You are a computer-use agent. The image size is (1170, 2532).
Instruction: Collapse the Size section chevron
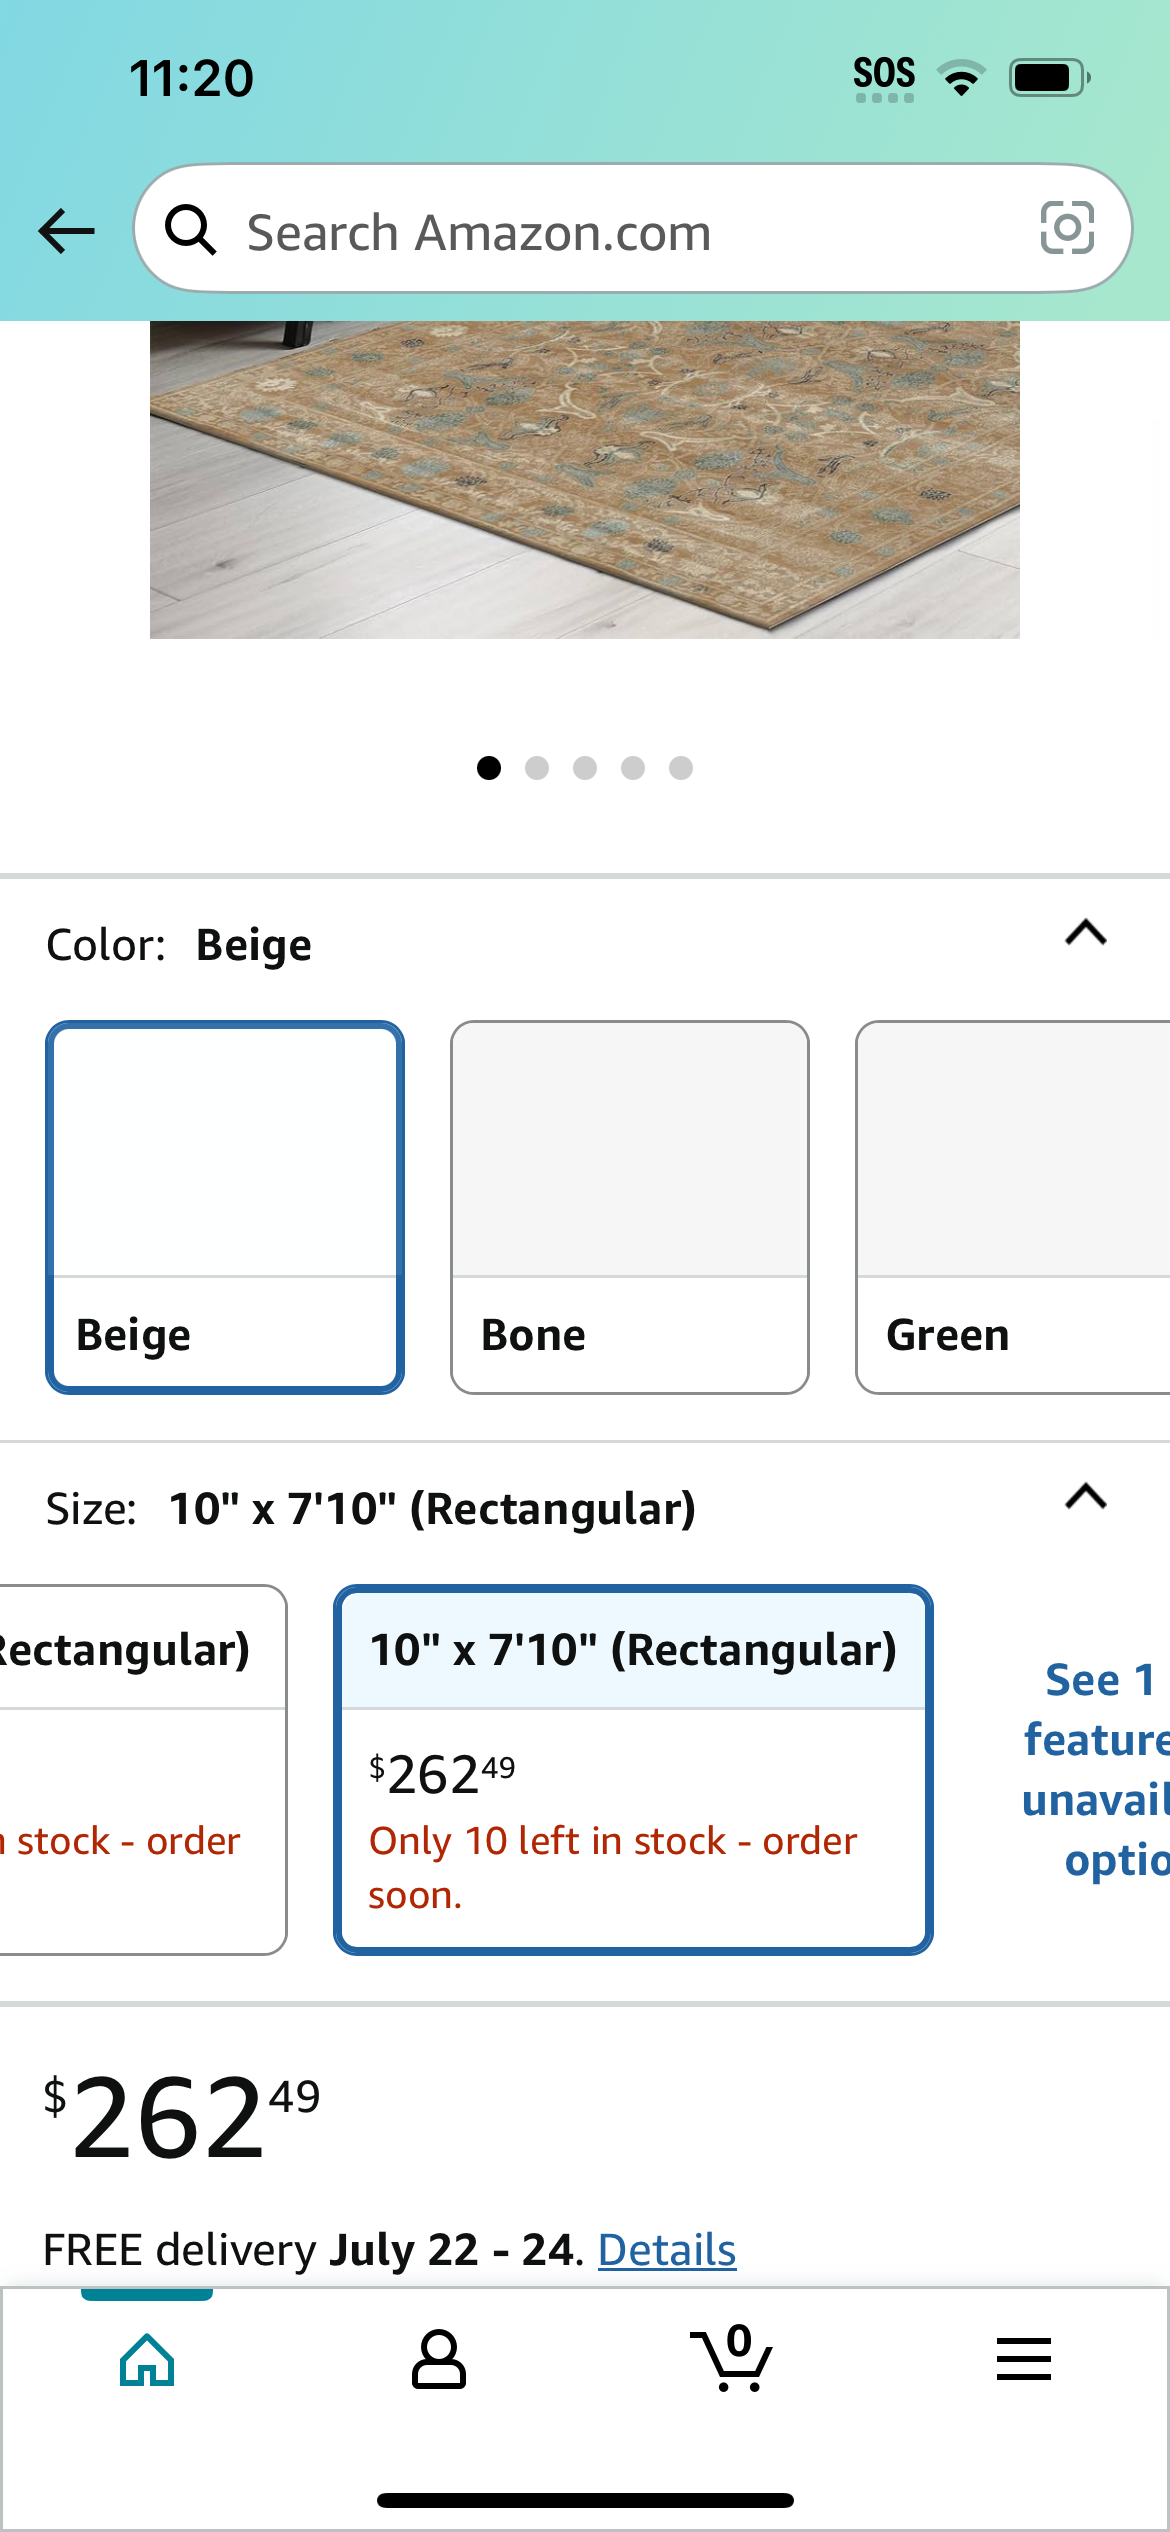point(1086,1497)
